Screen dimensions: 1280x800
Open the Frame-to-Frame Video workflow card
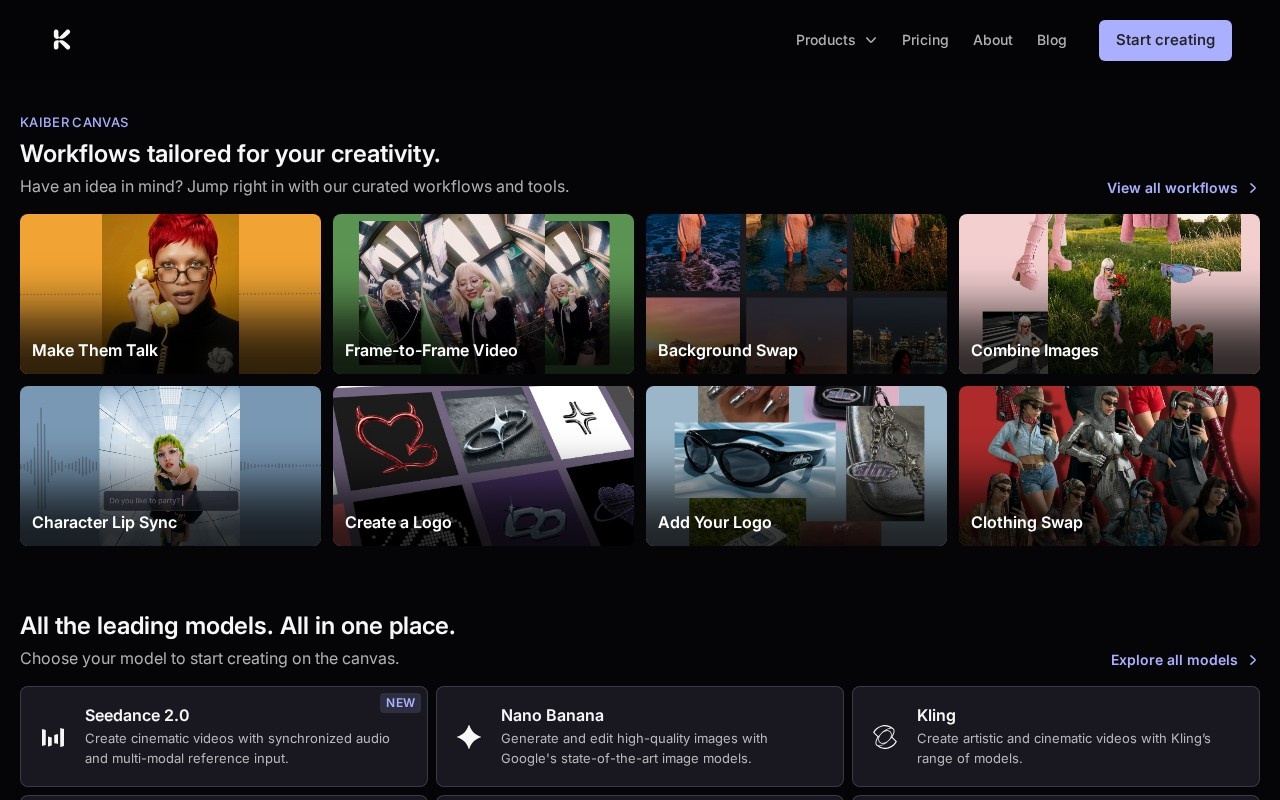coord(483,294)
